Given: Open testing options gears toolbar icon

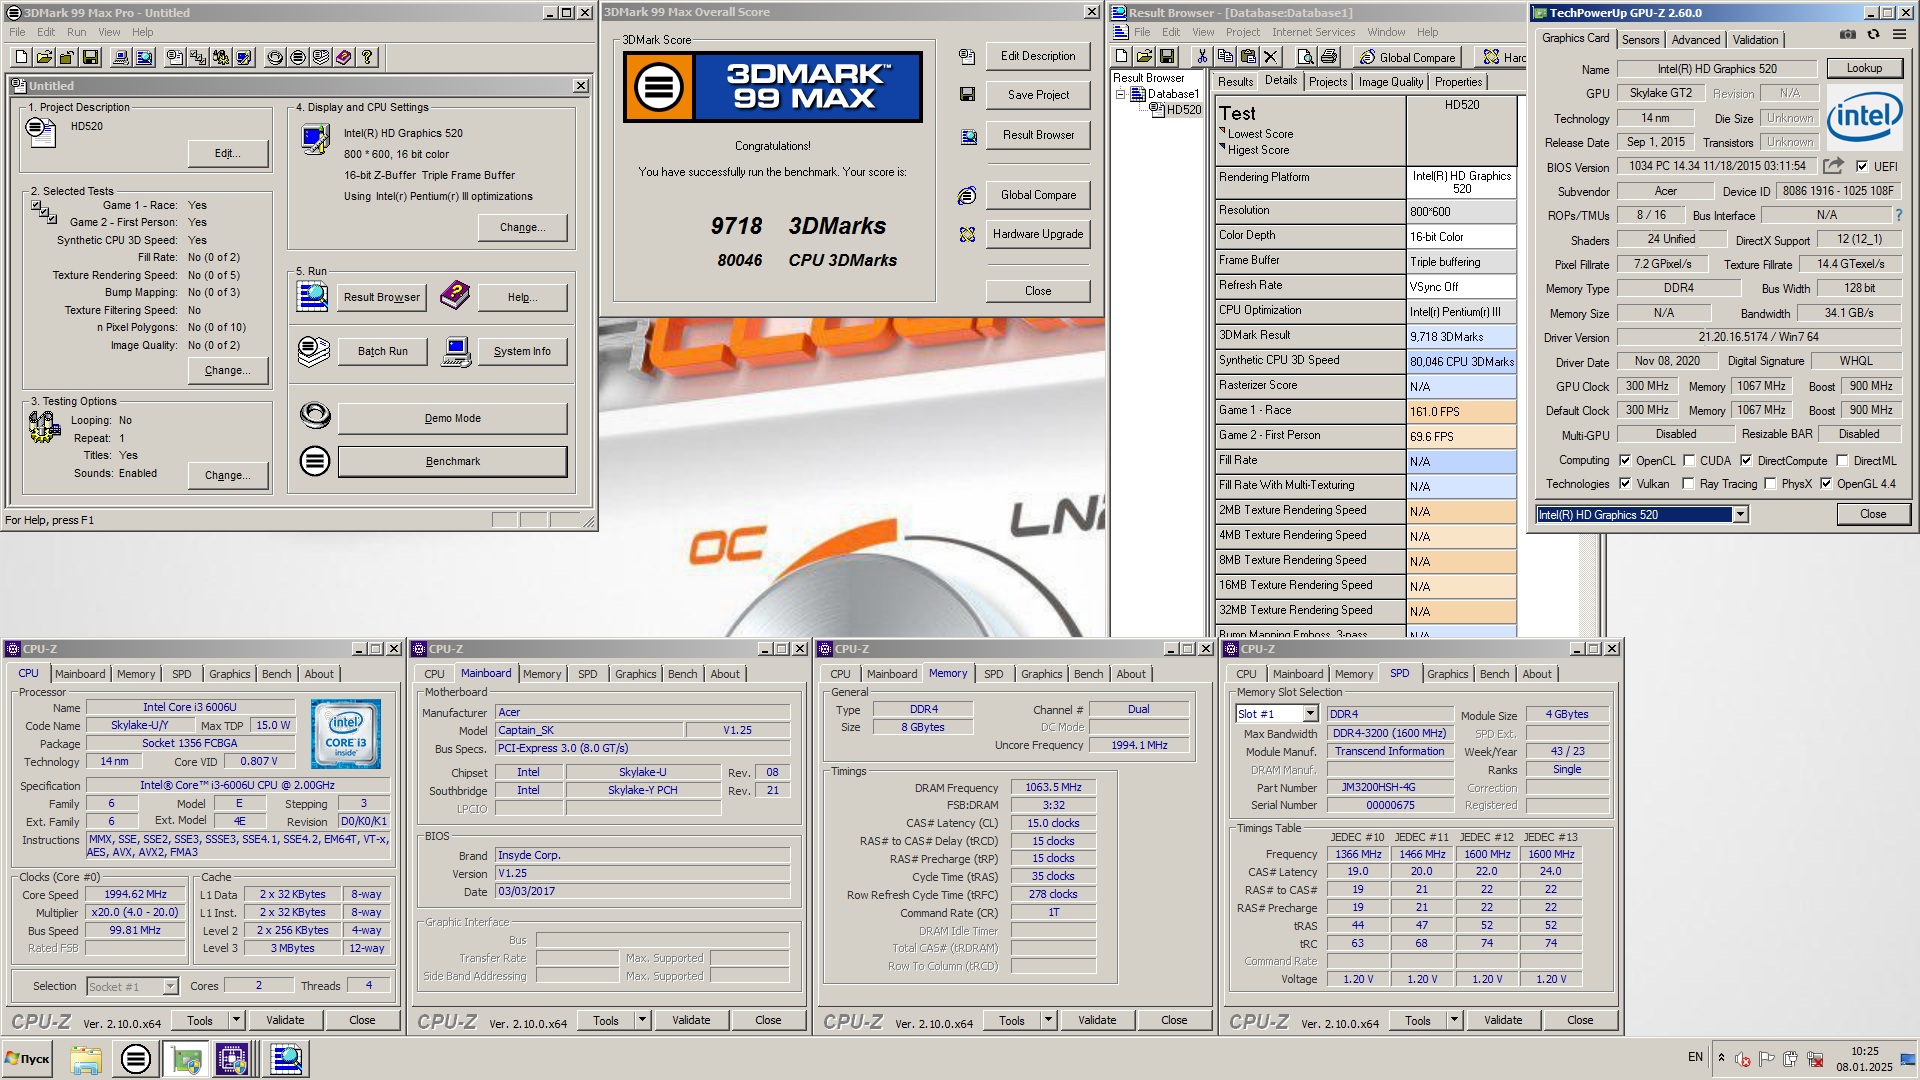Looking at the screenshot, I should 221,57.
